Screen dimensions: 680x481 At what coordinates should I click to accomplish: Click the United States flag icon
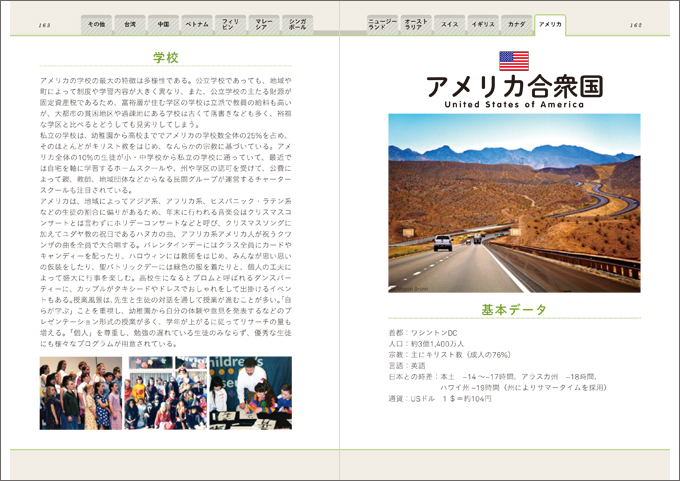click(514, 61)
